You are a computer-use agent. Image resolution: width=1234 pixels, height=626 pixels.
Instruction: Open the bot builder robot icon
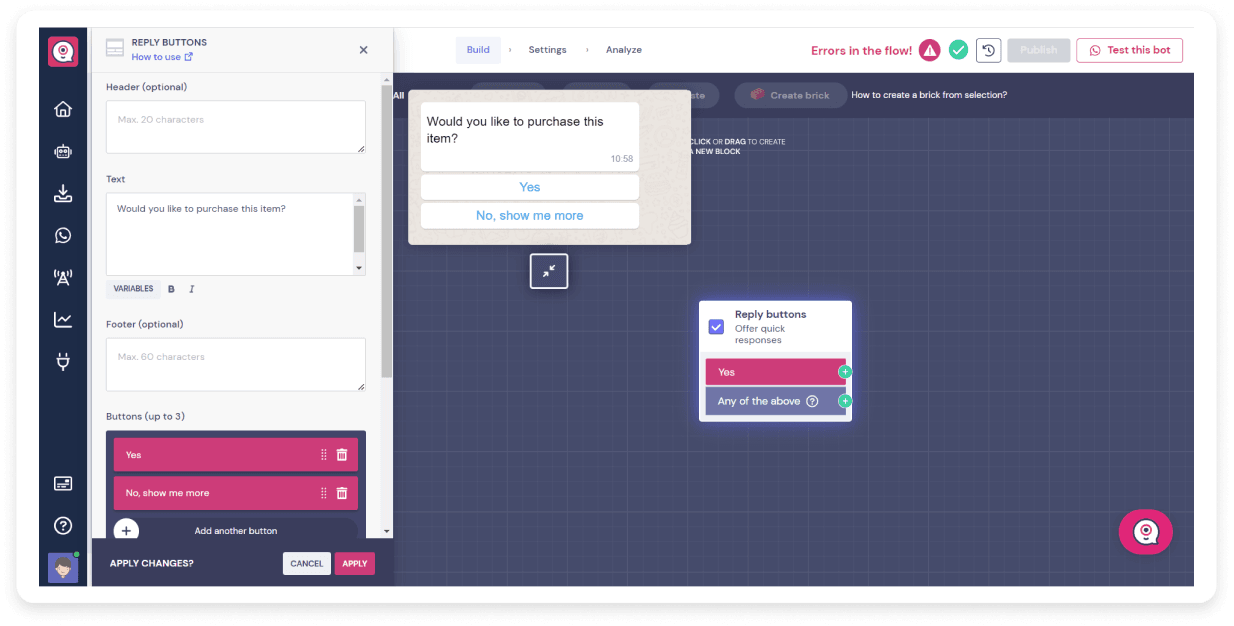63,151
